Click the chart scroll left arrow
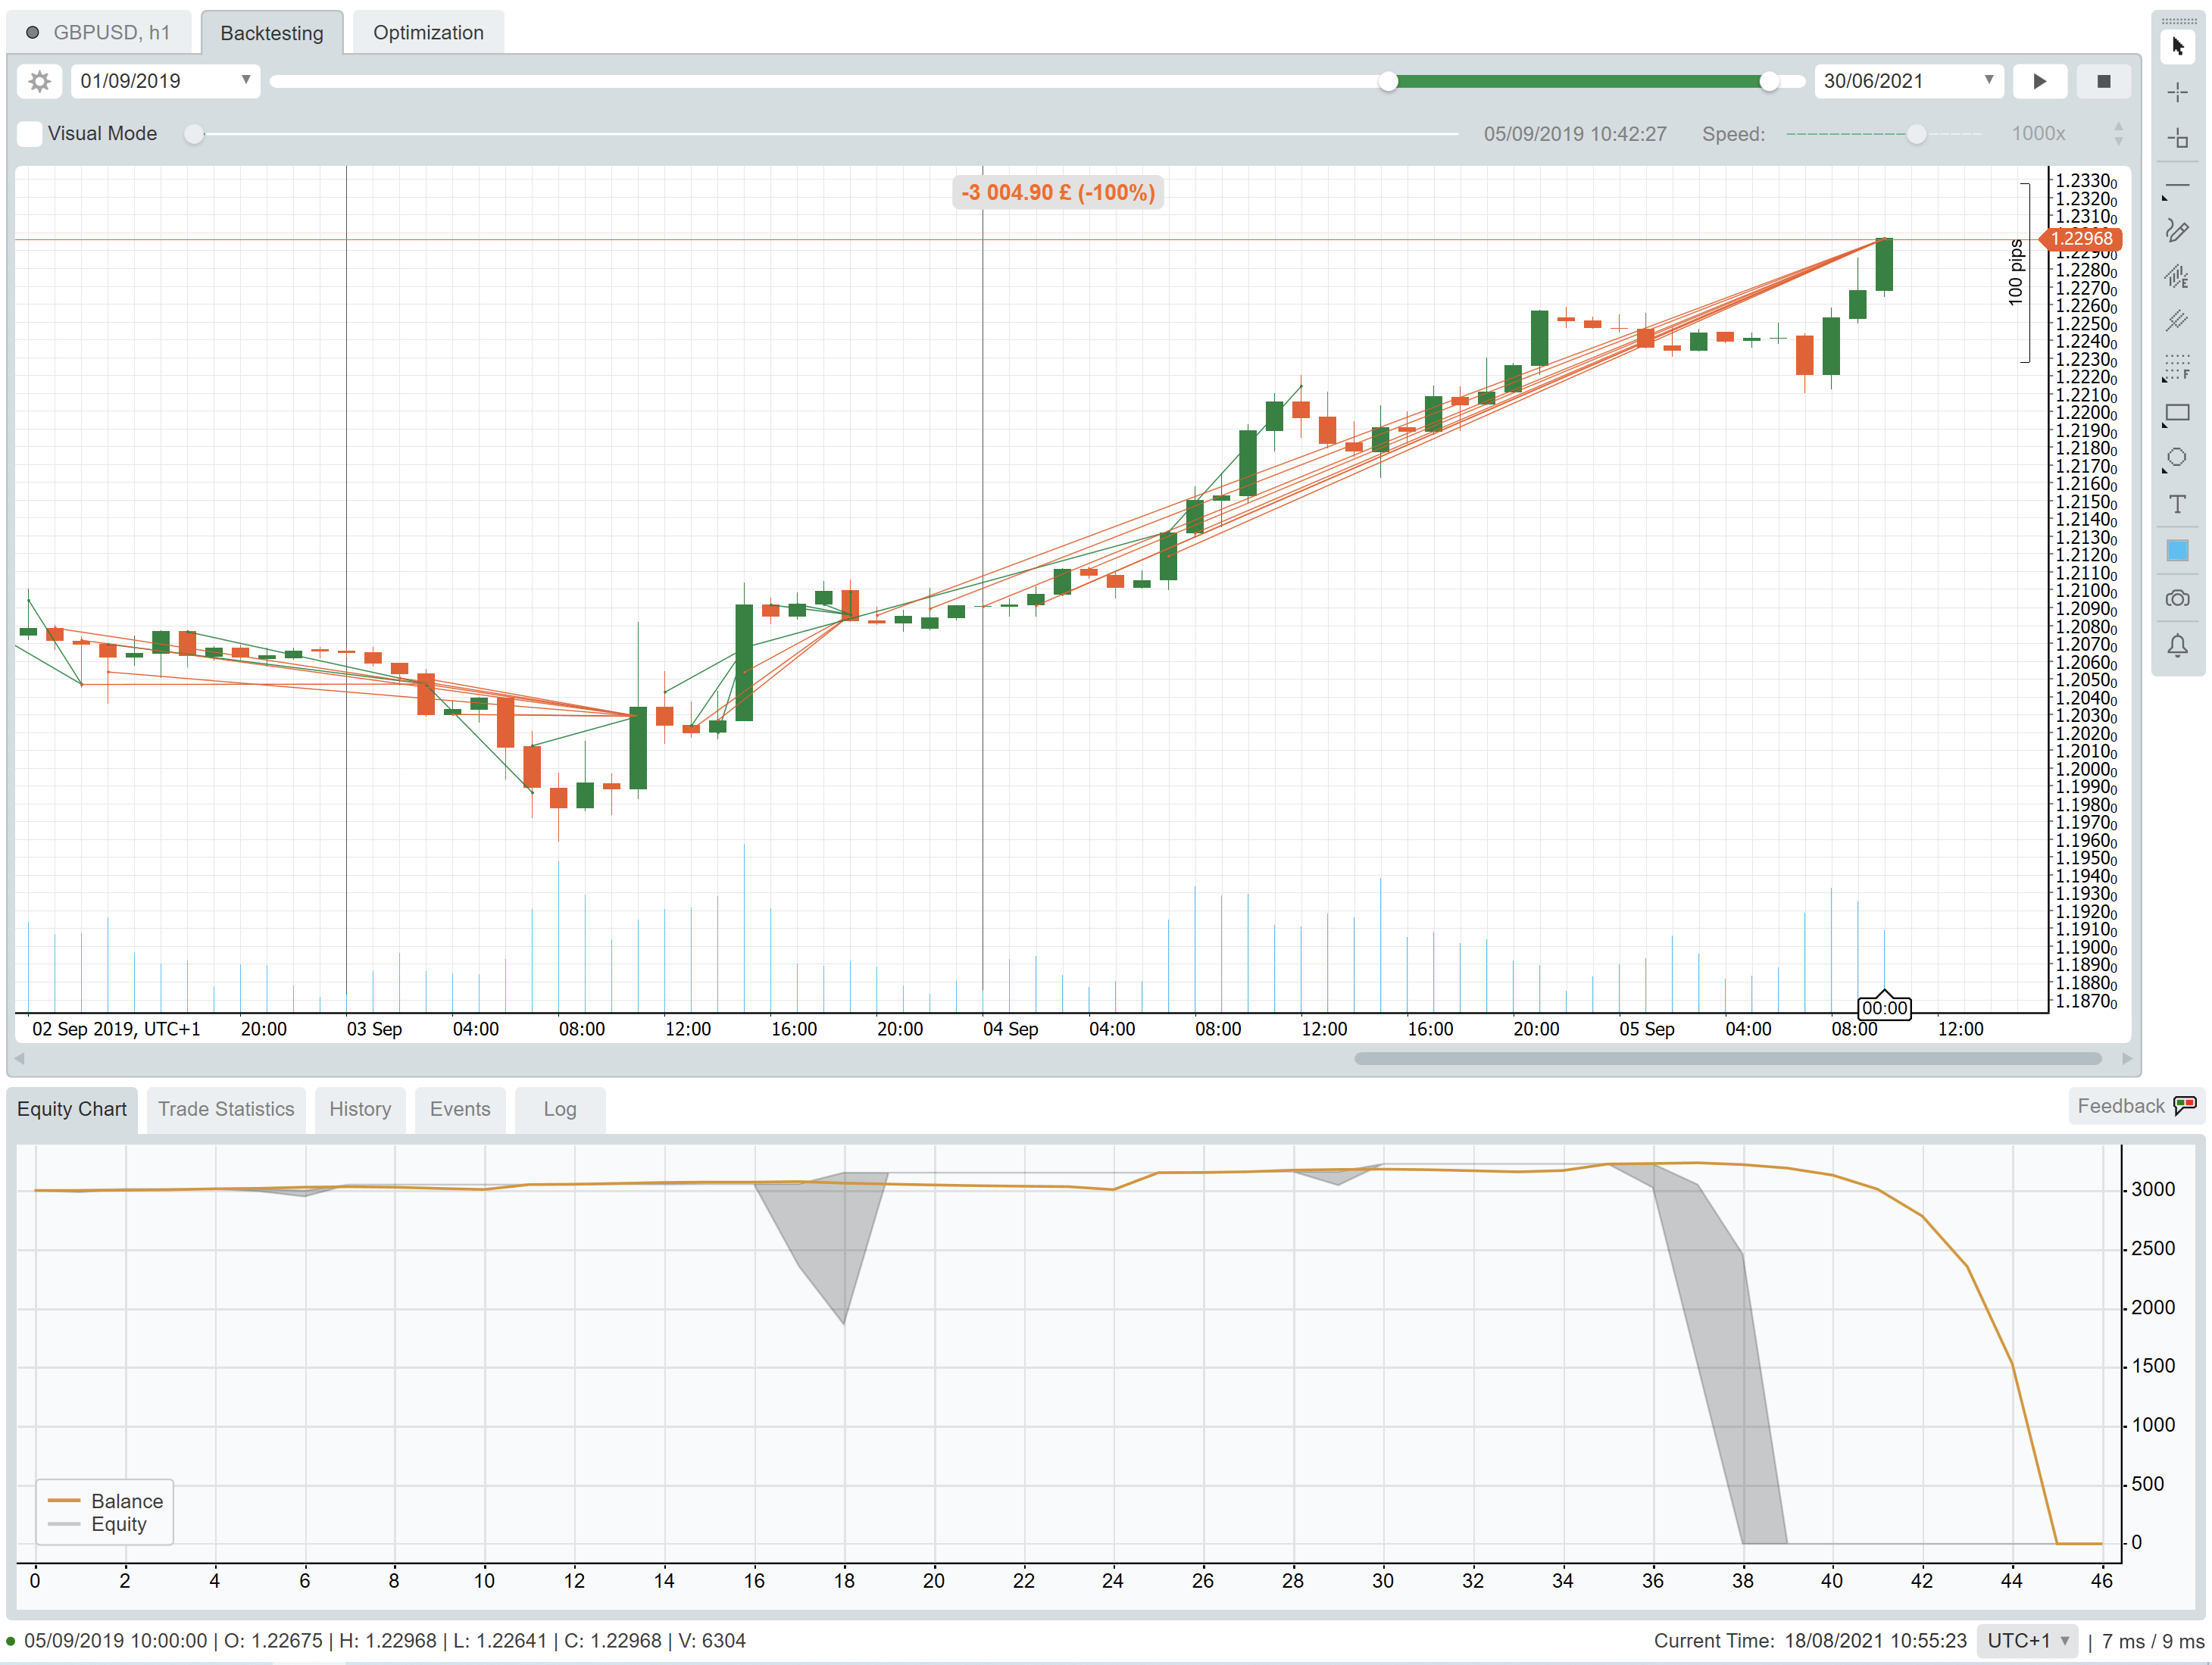 tap(19, 1058)
